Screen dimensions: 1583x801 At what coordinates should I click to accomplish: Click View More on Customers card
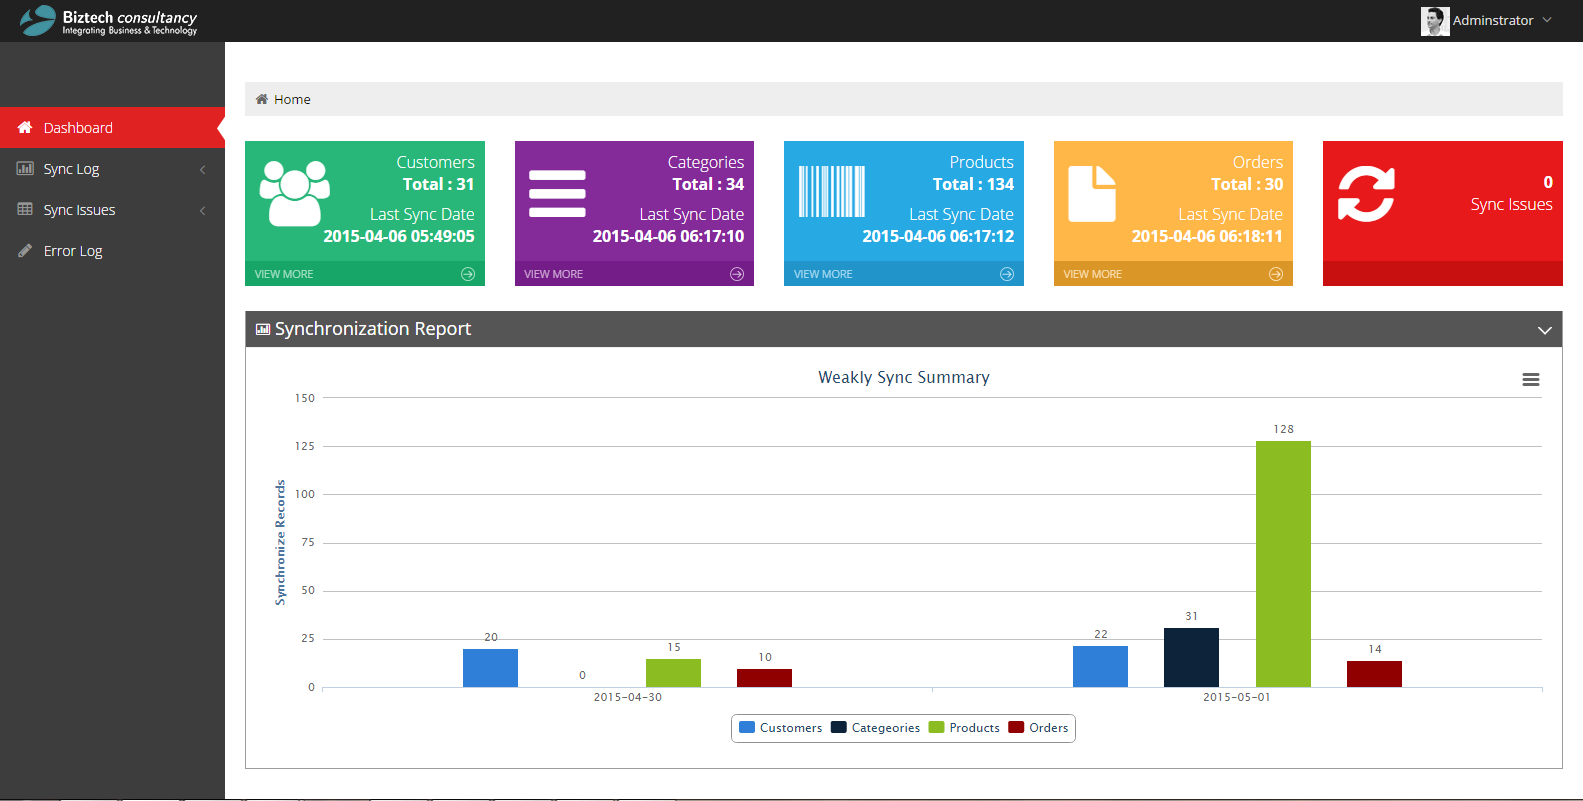(x=284, y=274)
